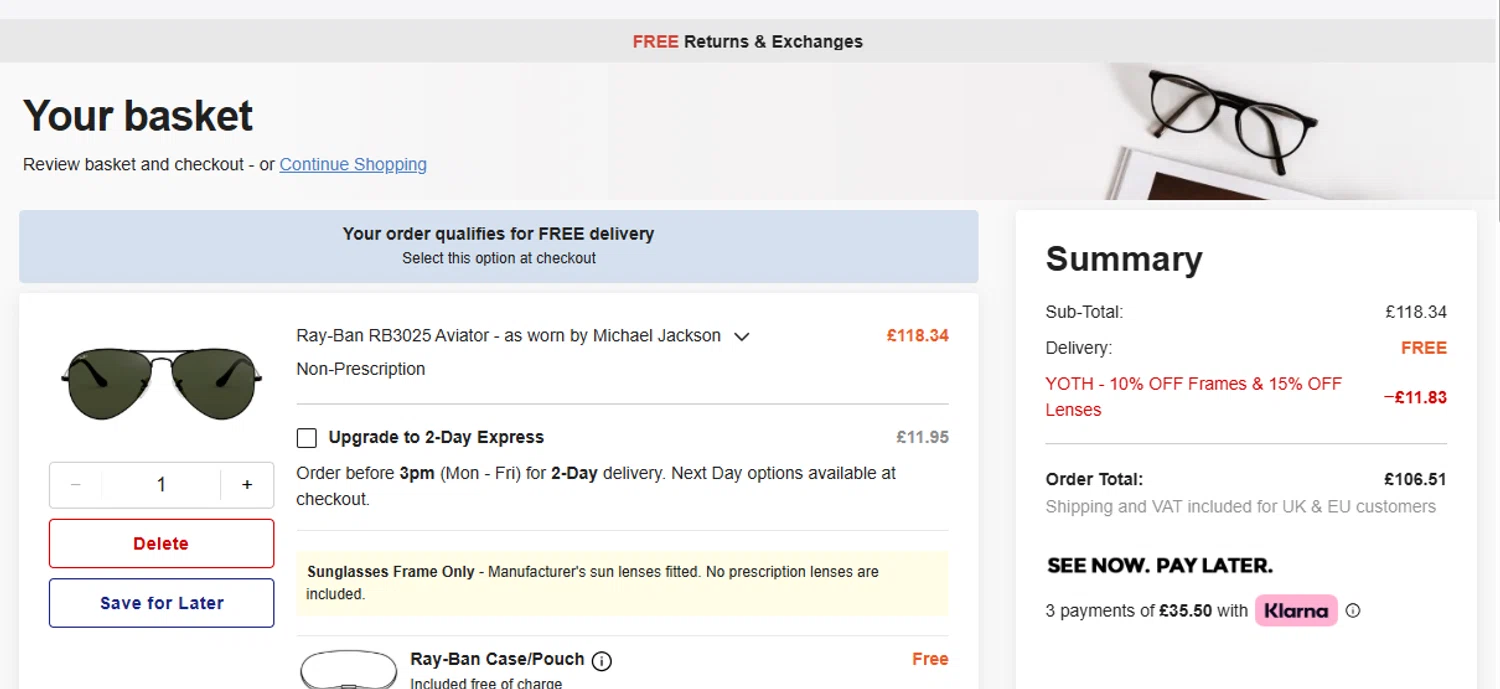Decrease quantity with the minus button
This screenshot has width=1500, height=689.
tap(76, 485)
